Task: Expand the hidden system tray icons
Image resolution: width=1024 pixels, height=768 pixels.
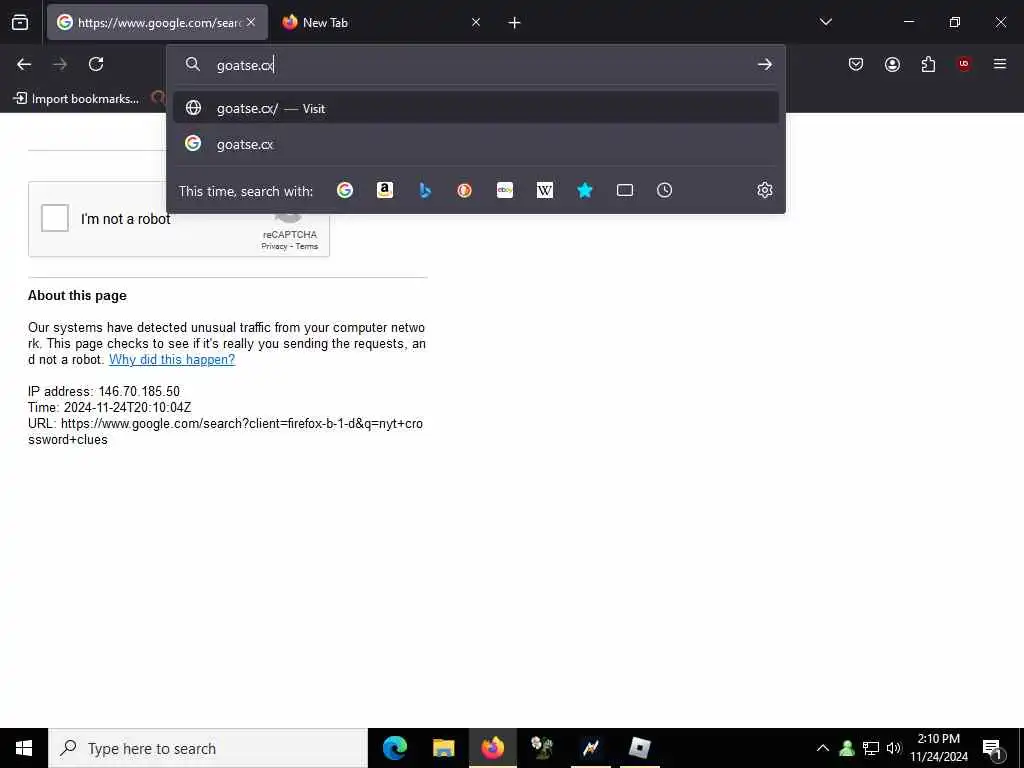Action: 823,748
